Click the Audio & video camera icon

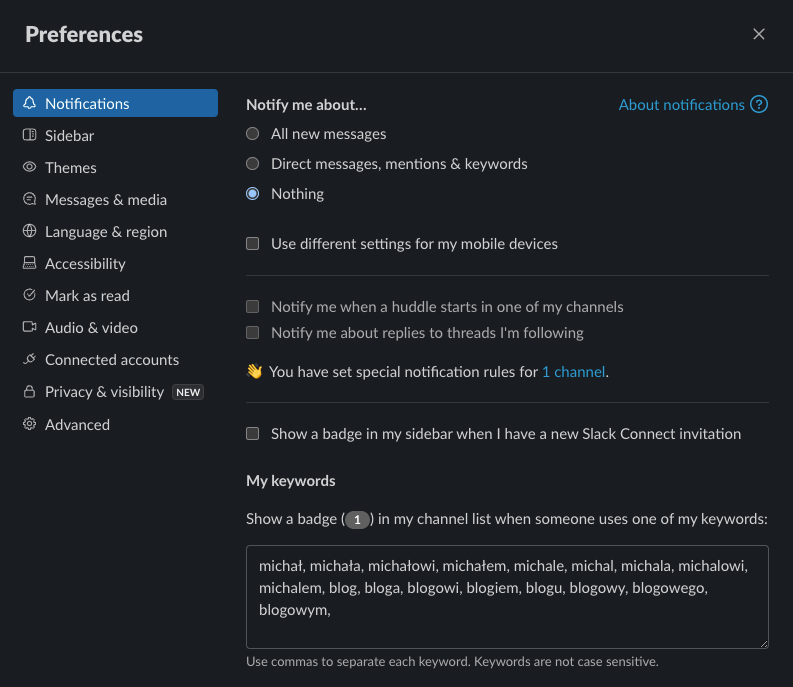[30, 327]
